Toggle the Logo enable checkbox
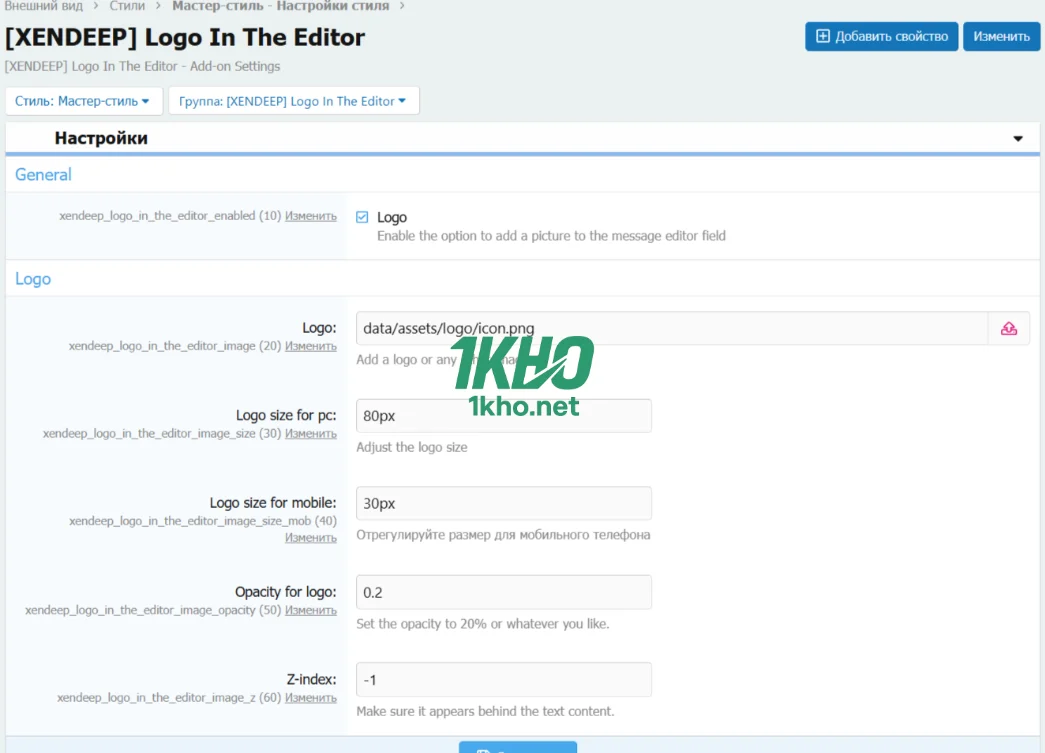This screenshot has width=1045, height=753. 362,217
